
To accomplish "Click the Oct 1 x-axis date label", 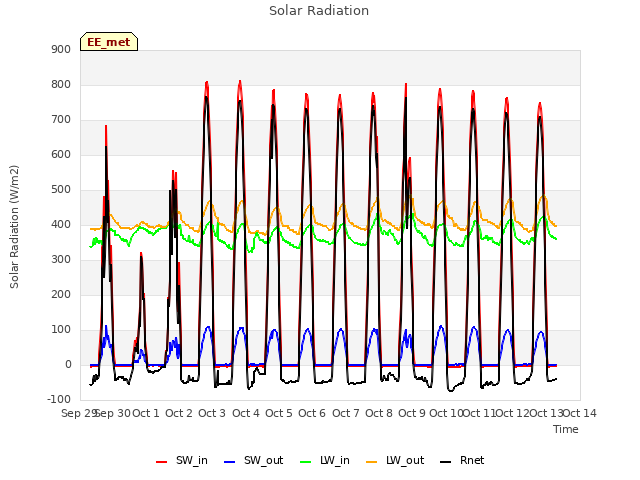I will pyautogui.click(x=146, y=413).
